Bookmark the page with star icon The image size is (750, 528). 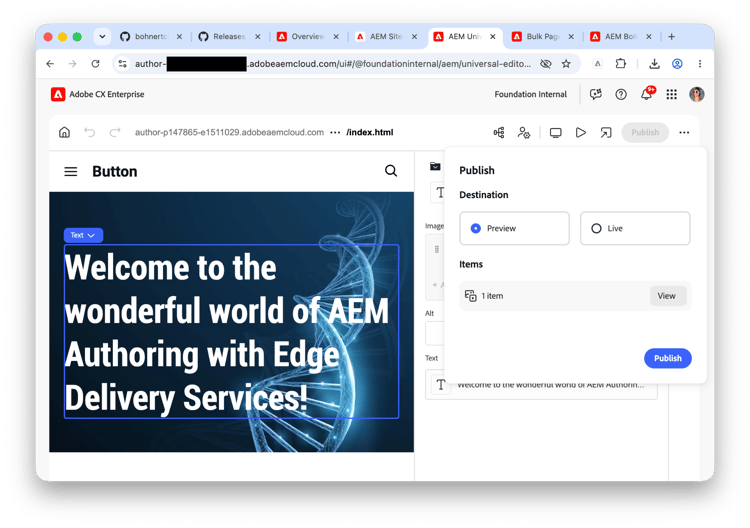[566, 64]
